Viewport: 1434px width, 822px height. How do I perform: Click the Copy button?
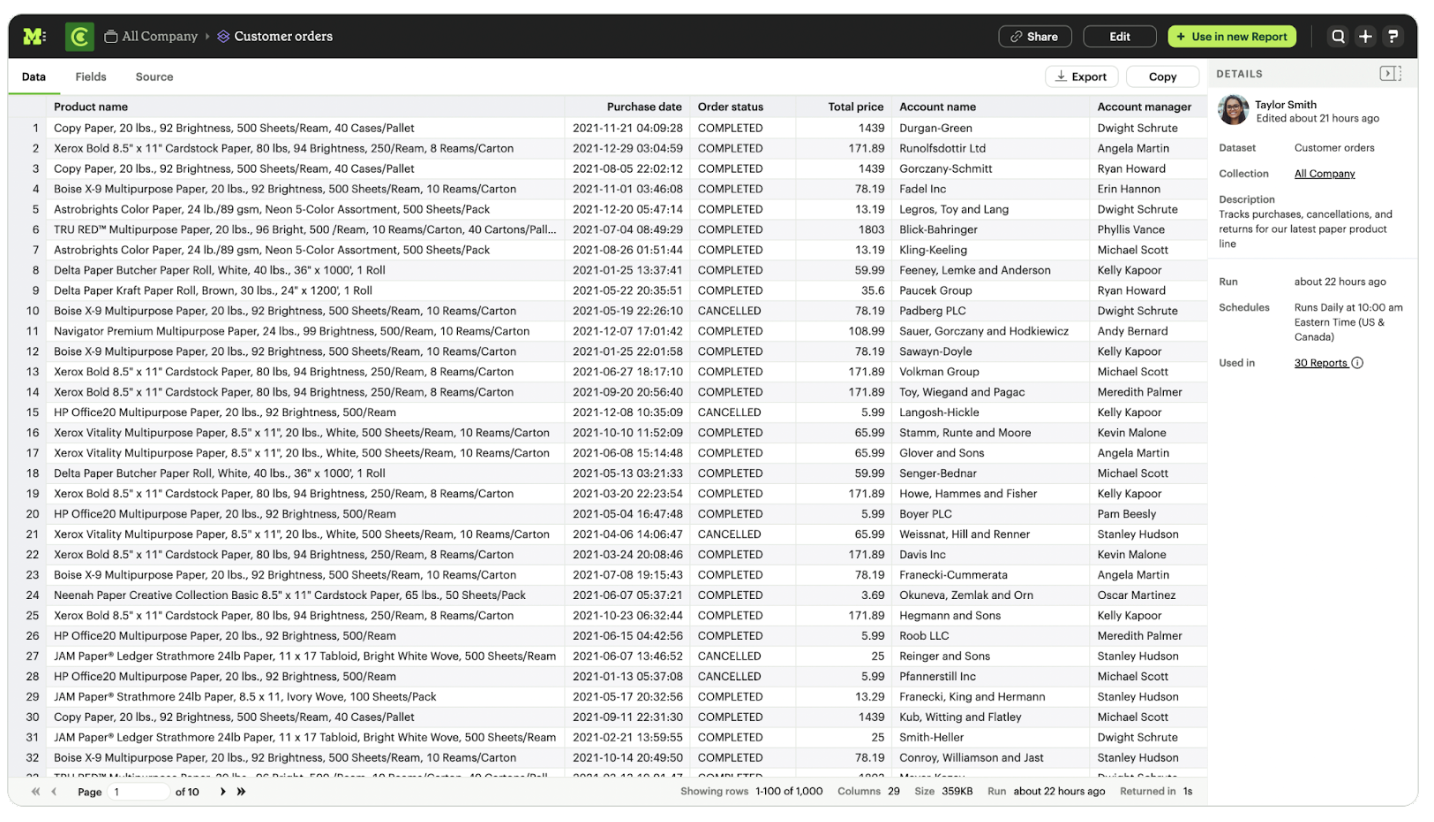point(1162,77)
